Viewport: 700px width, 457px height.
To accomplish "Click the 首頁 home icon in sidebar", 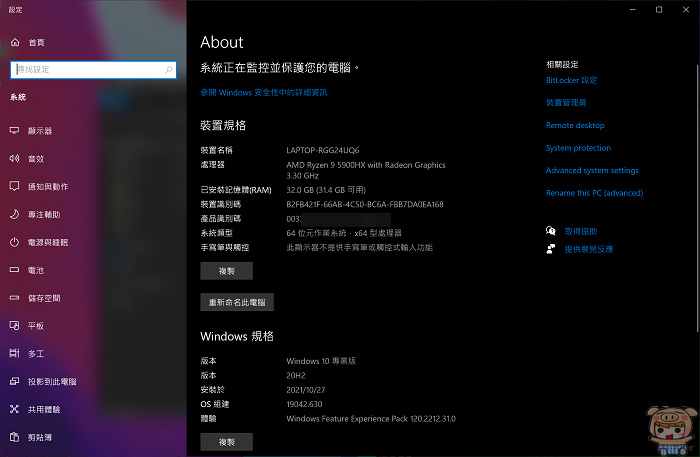I will (14, 43).
